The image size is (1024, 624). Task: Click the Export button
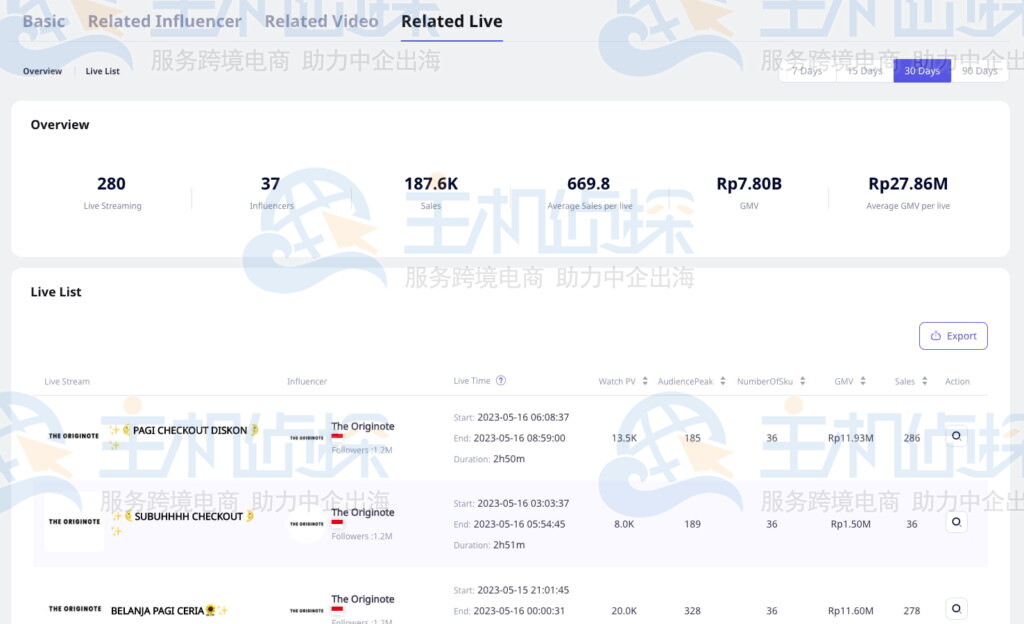tap(953, 336)
